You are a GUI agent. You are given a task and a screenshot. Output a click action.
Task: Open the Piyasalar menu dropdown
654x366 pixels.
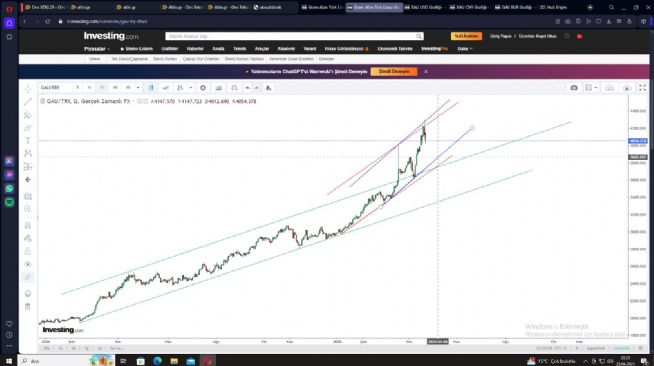(x=97, y=49)
